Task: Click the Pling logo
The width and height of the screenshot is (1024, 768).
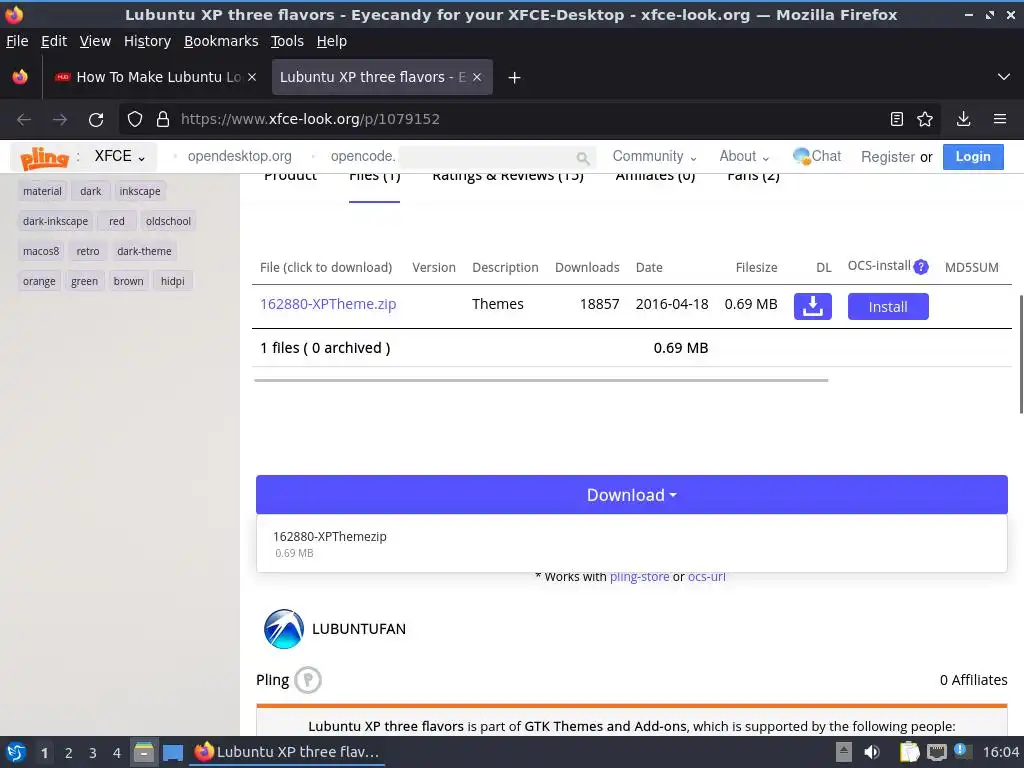Action: (44, 157)
